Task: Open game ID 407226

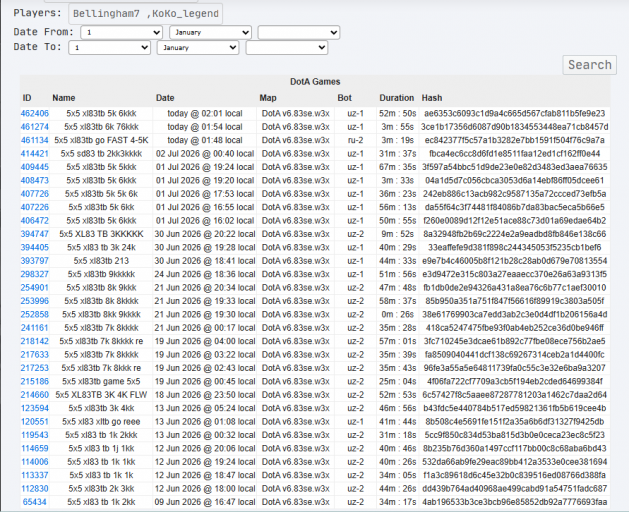Action: tap(34, 207)
